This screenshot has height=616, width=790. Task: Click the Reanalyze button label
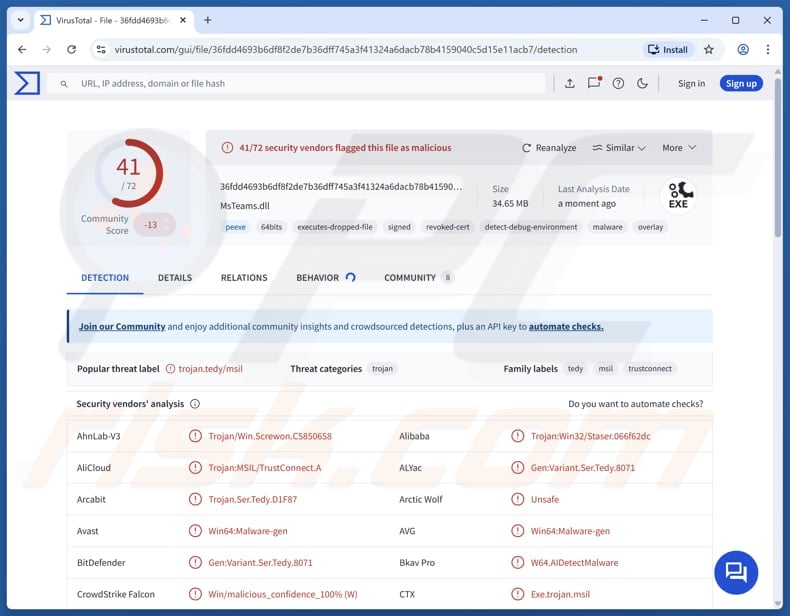click(x=556, y=148)
